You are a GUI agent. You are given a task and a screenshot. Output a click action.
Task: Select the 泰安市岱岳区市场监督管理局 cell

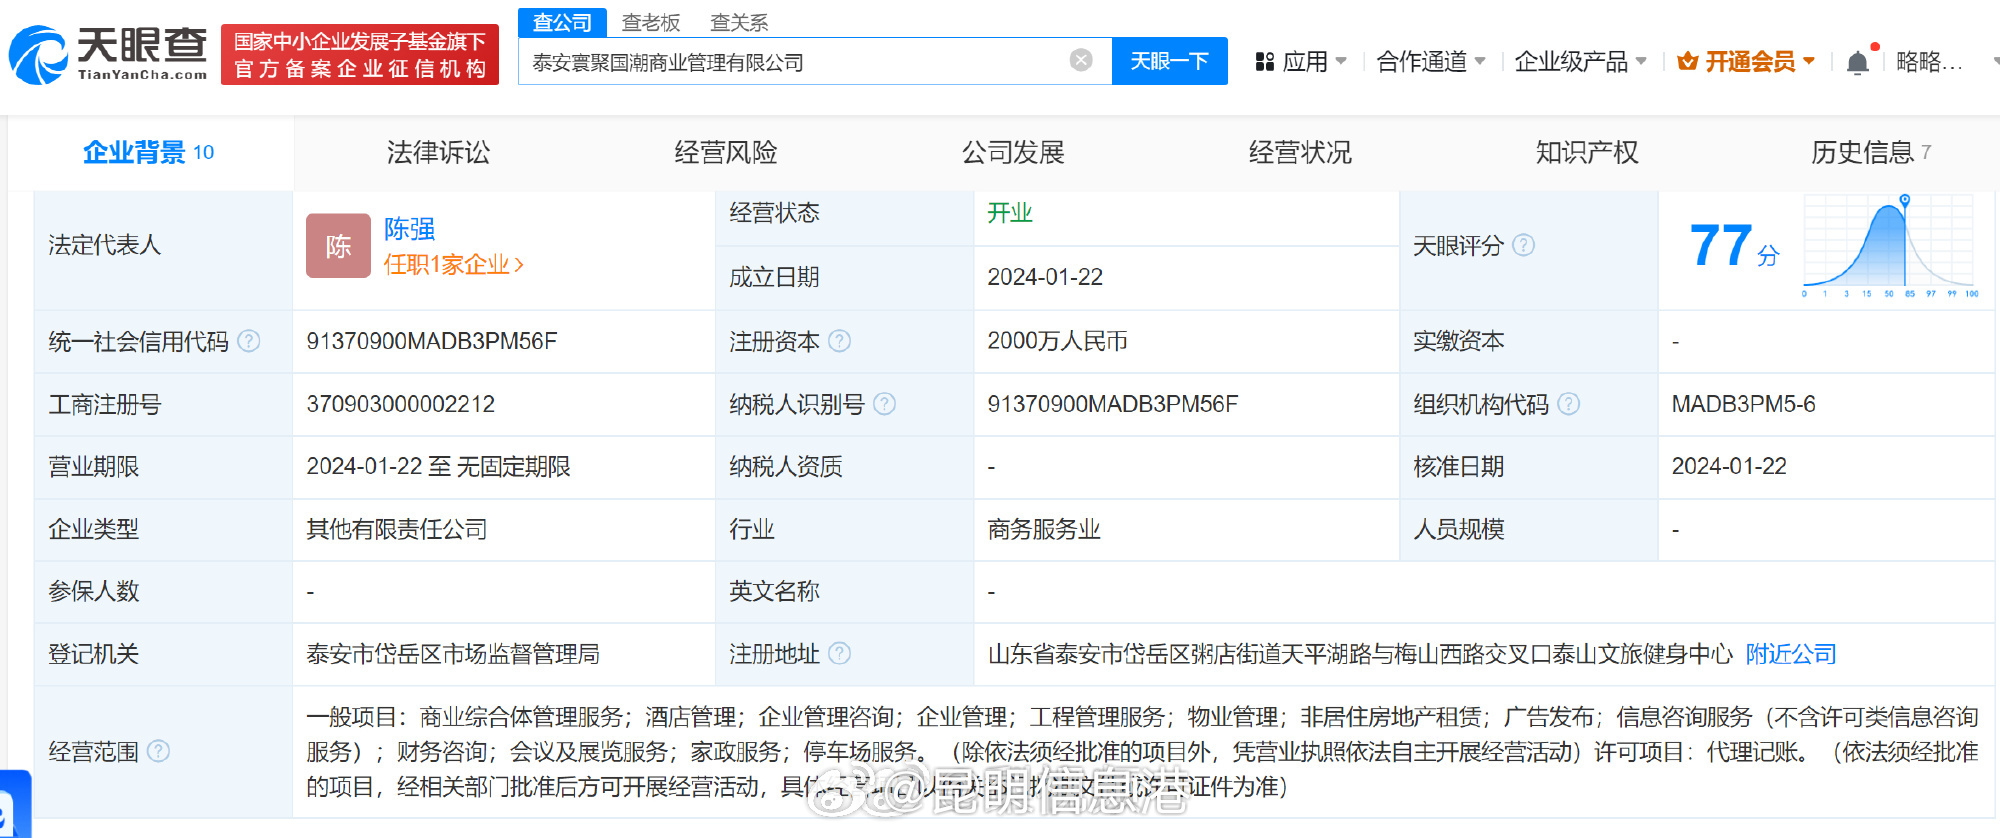453,654
